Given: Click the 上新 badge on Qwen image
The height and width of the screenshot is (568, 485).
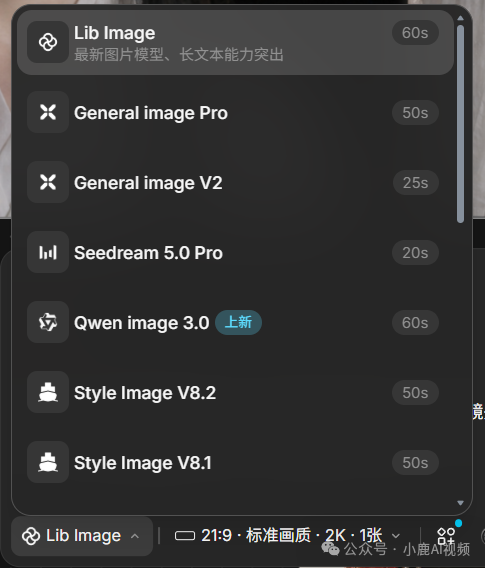Looking at the screenshot, I should click(x=238, y=322).
